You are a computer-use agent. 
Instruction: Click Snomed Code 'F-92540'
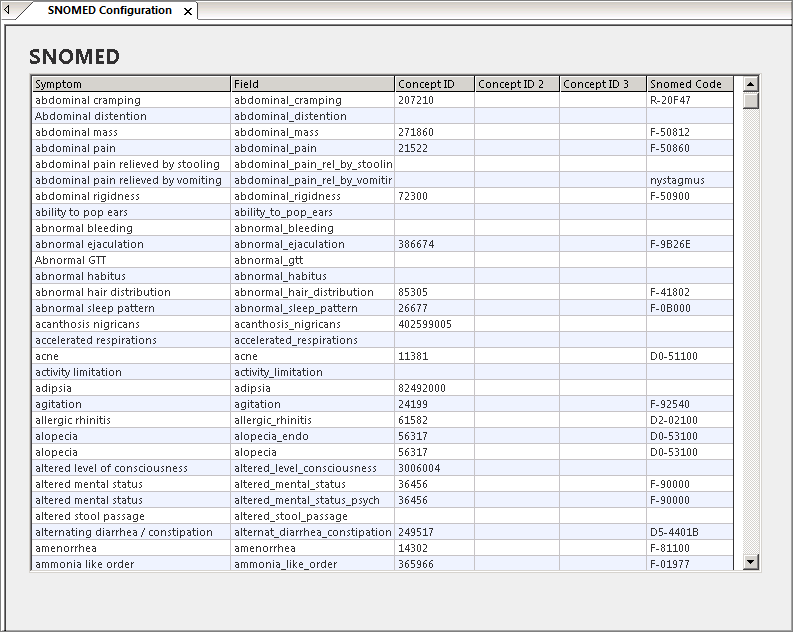(690, 404)
